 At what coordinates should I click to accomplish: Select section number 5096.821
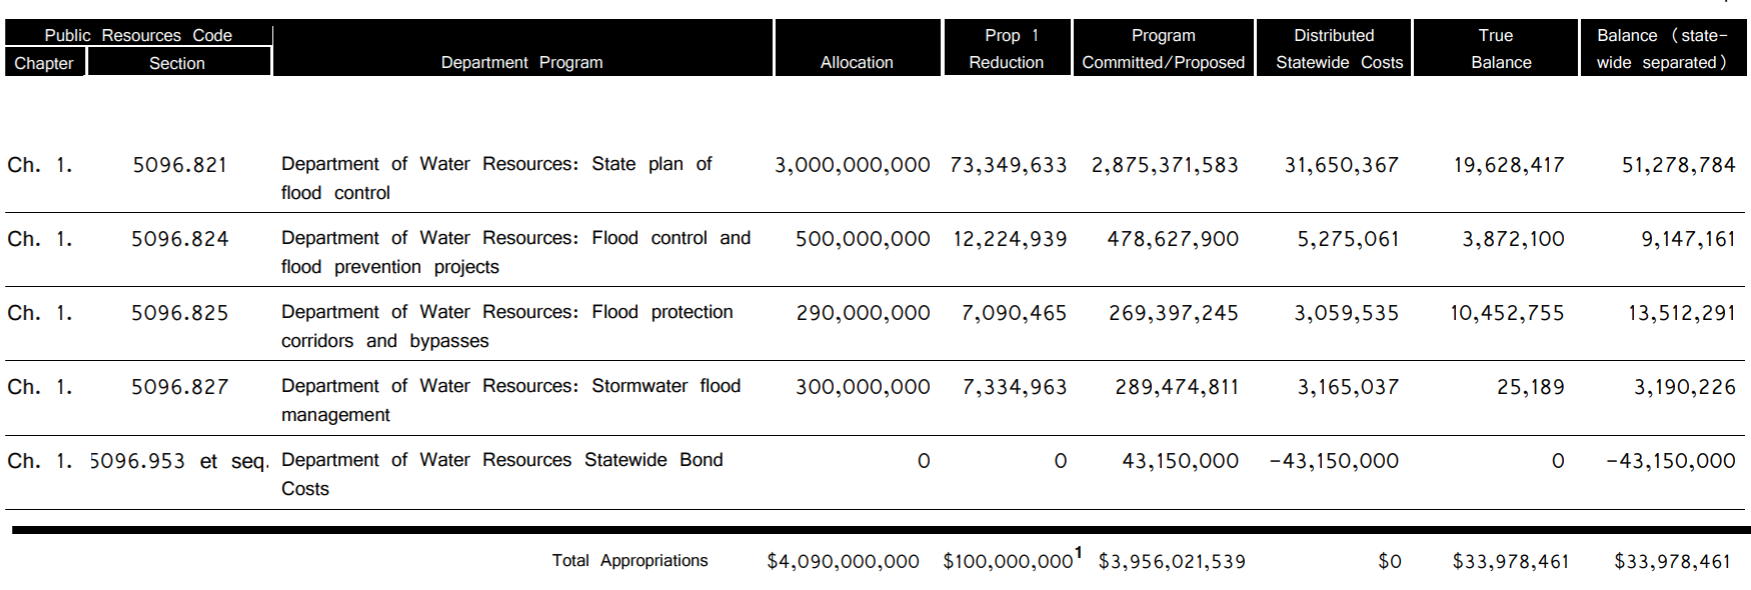[180, 165]
